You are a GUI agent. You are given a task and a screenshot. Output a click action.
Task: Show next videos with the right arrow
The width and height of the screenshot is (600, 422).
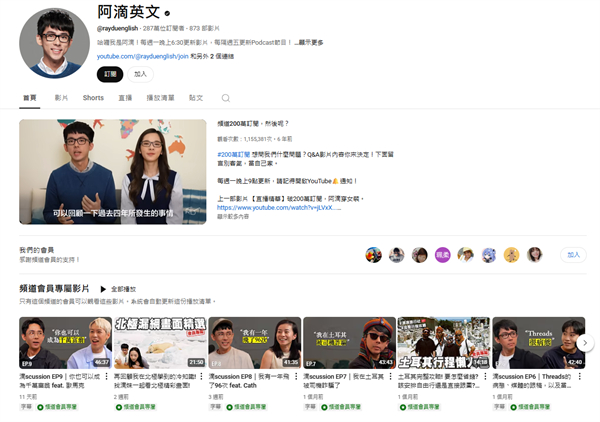585,343
